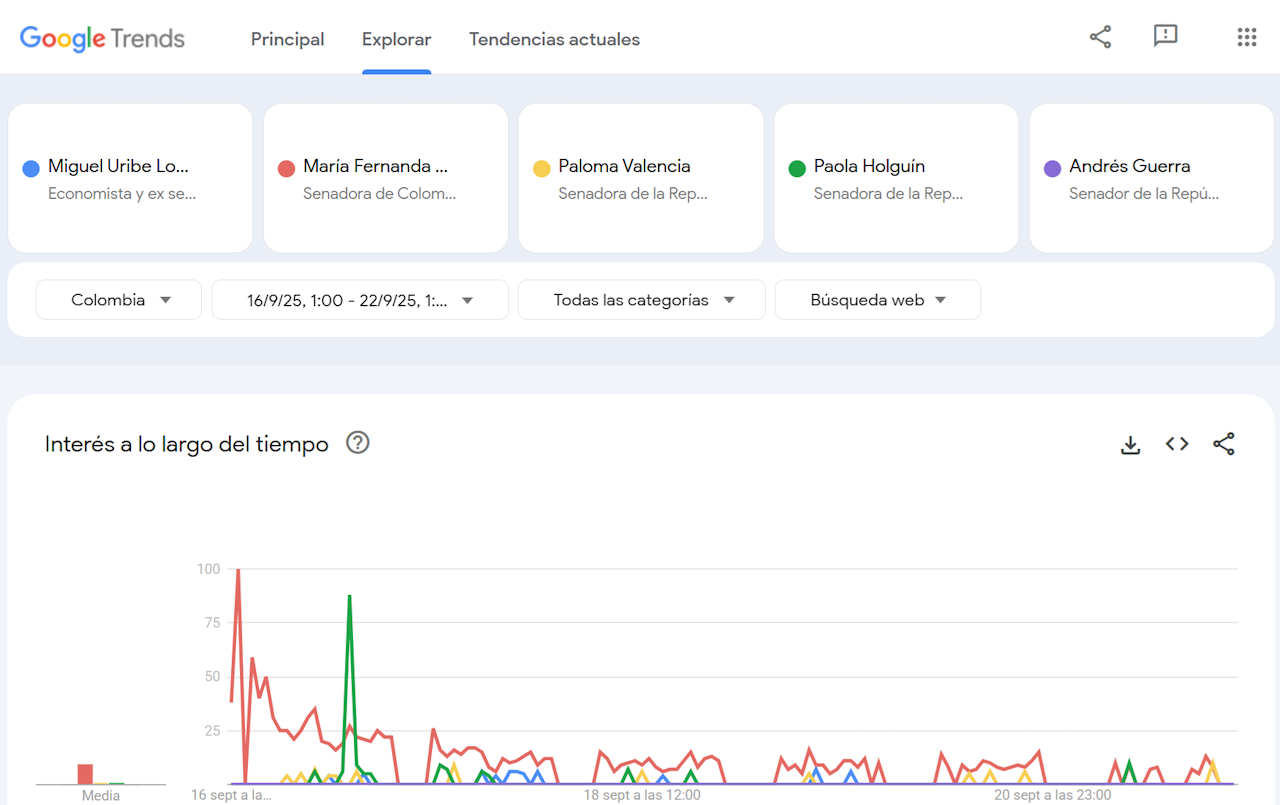Edit the Miguel Uribe search term card
Image resolution: width=1280 pixels, height=805 pixels.
tap(130, 178)
